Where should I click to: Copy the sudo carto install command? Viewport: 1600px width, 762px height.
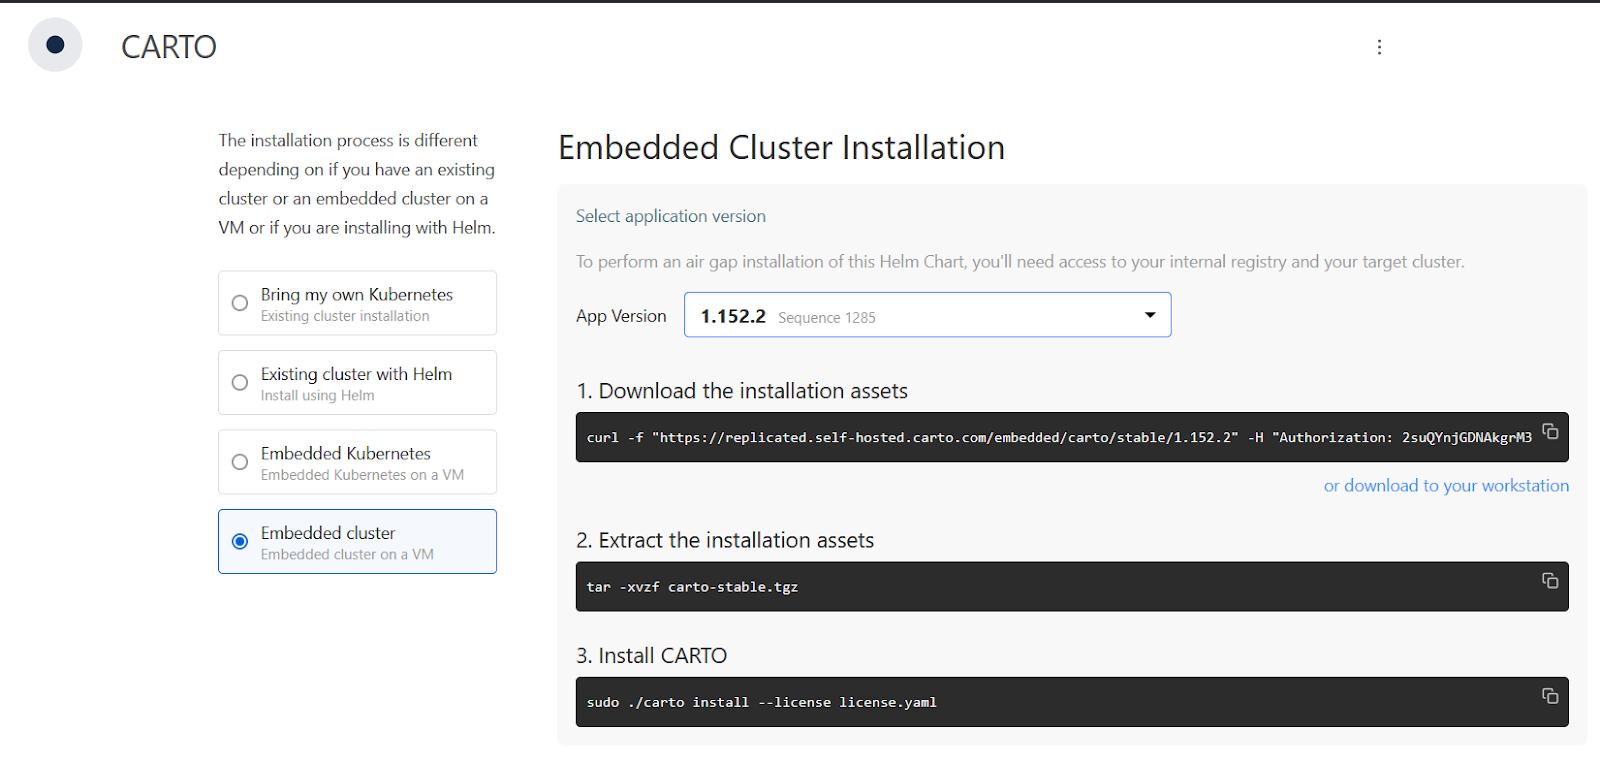[1550, 696]
